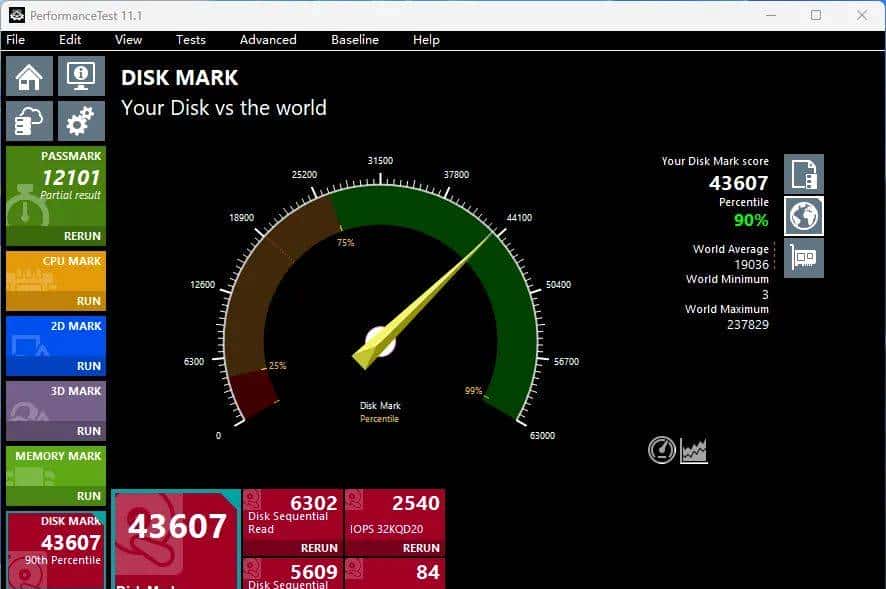Click the hardware card comparison icon
Image resolution: width=886 pixels, height=589 pixels.
click(x=804, y=258)
